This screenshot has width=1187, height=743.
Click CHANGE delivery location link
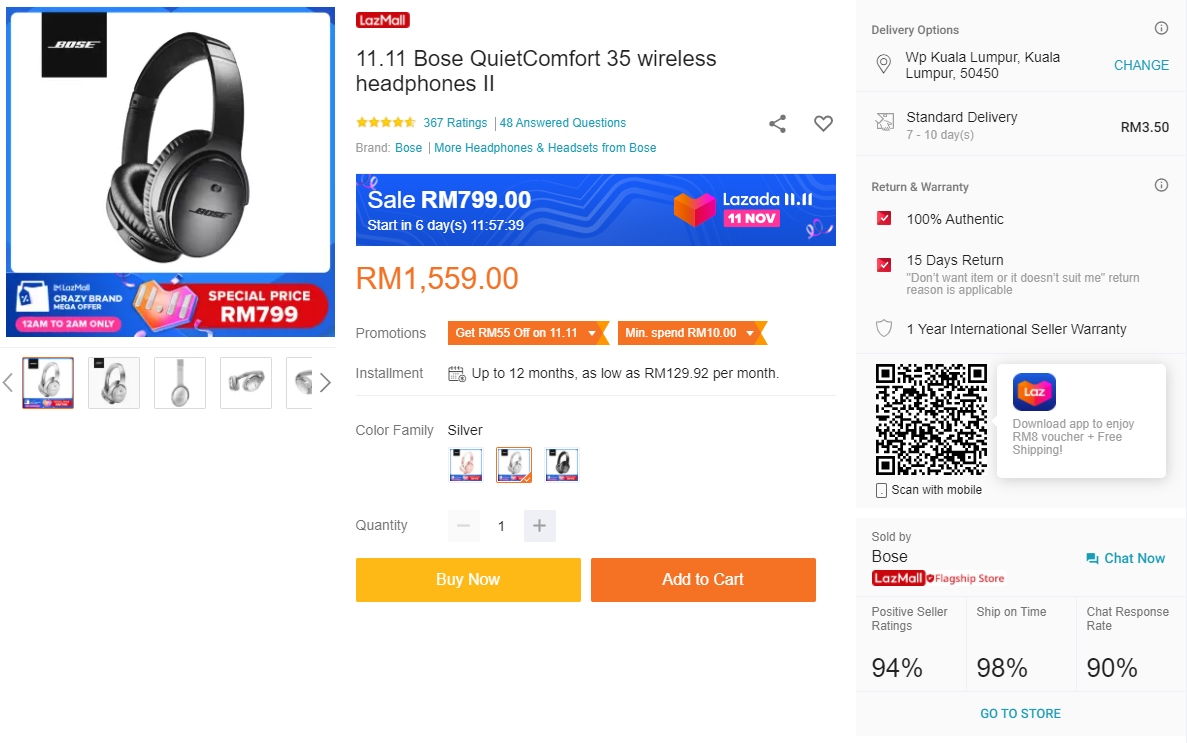pyautogui.click(x=1141, y=65)
